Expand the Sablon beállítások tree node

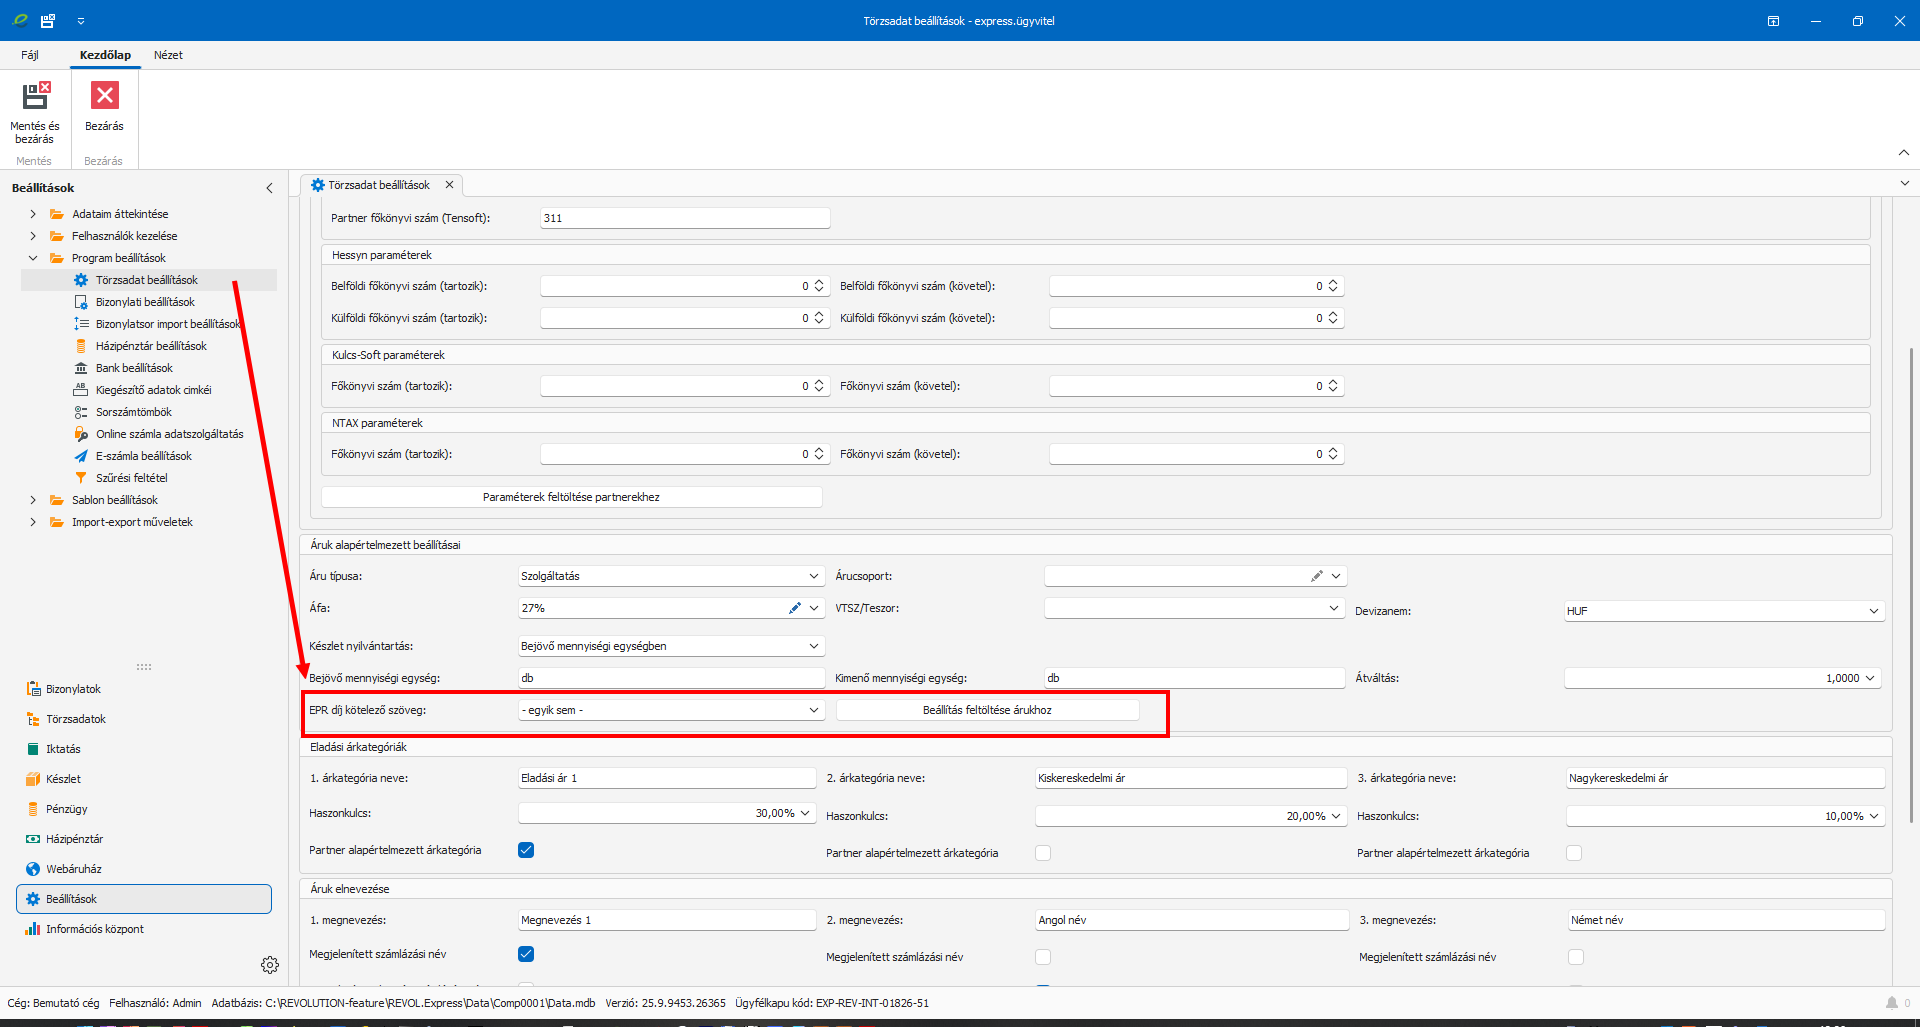[x=33, y=500]
